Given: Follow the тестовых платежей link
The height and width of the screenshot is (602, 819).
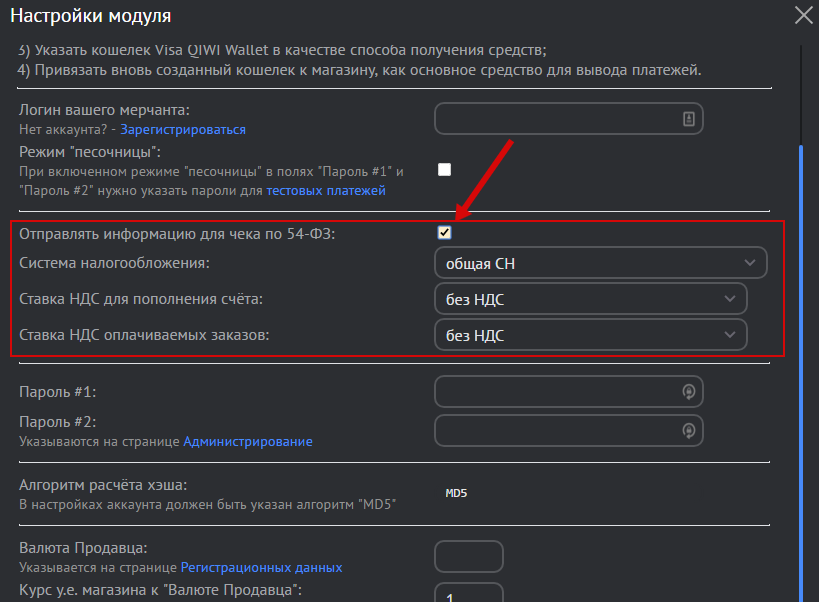Looking at the screenshot, I should pyautogui.click(x=325, y=190).
